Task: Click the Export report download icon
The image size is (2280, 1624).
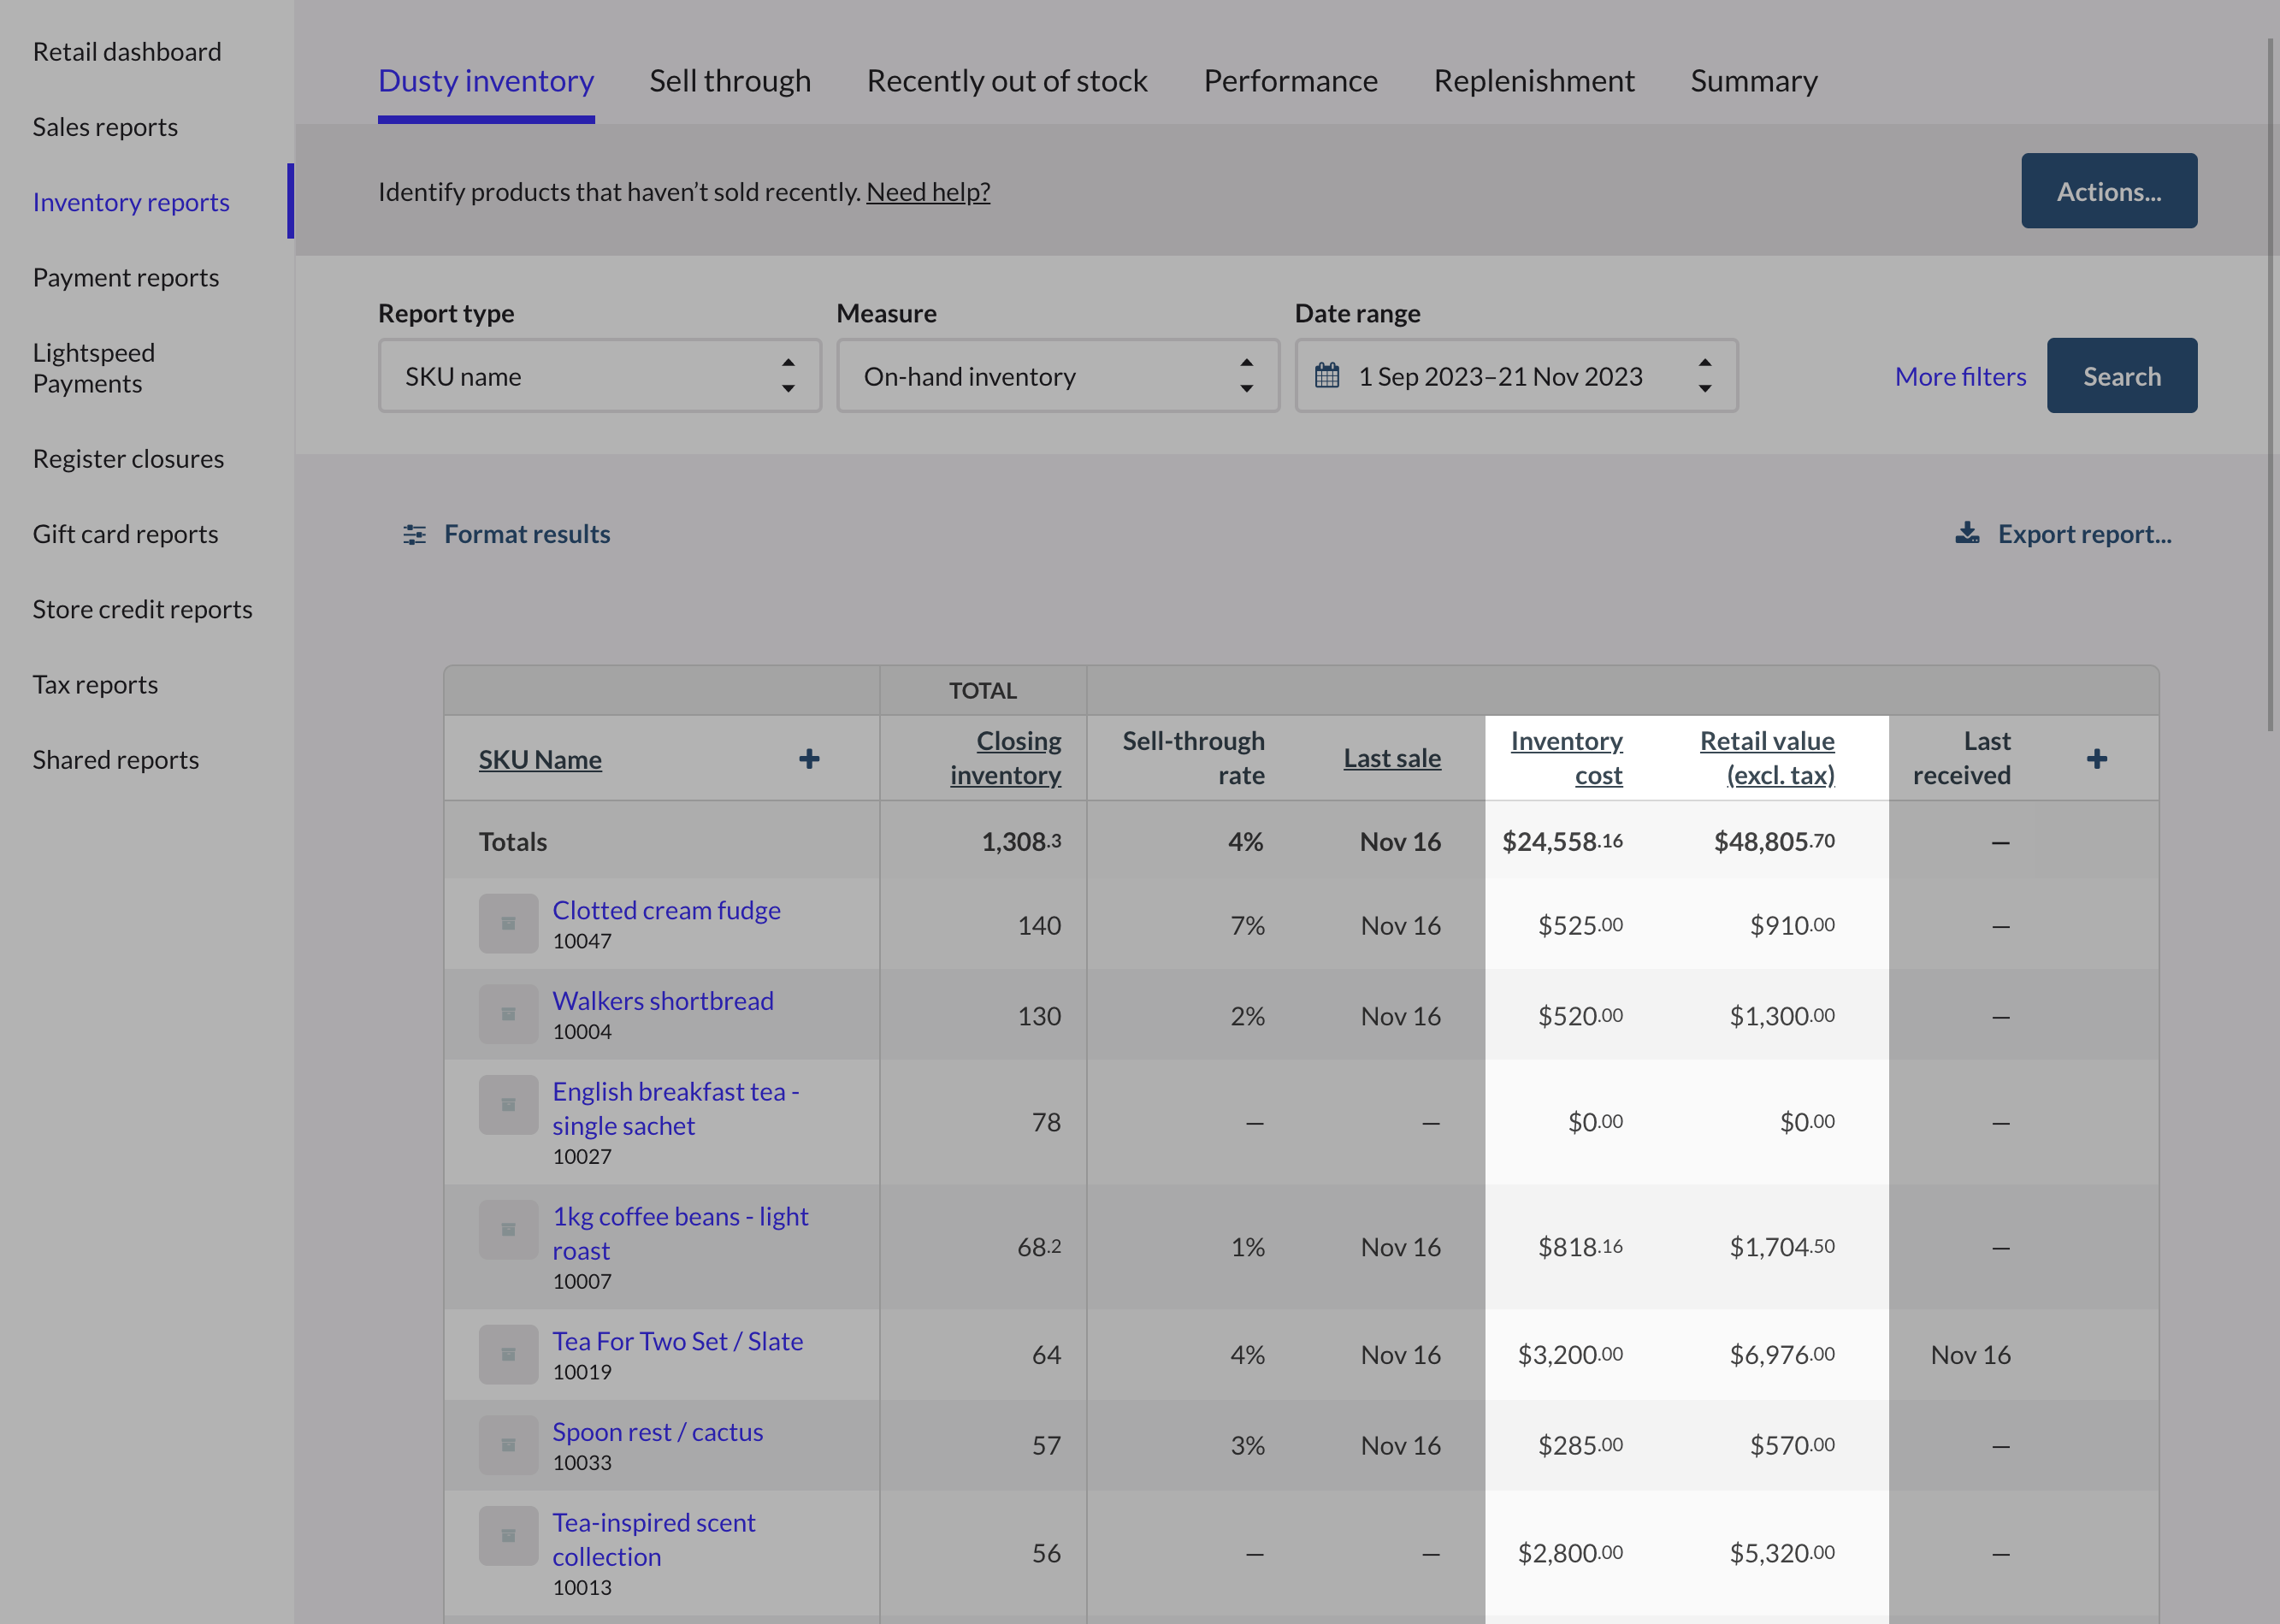Action: click(1967, 533)
